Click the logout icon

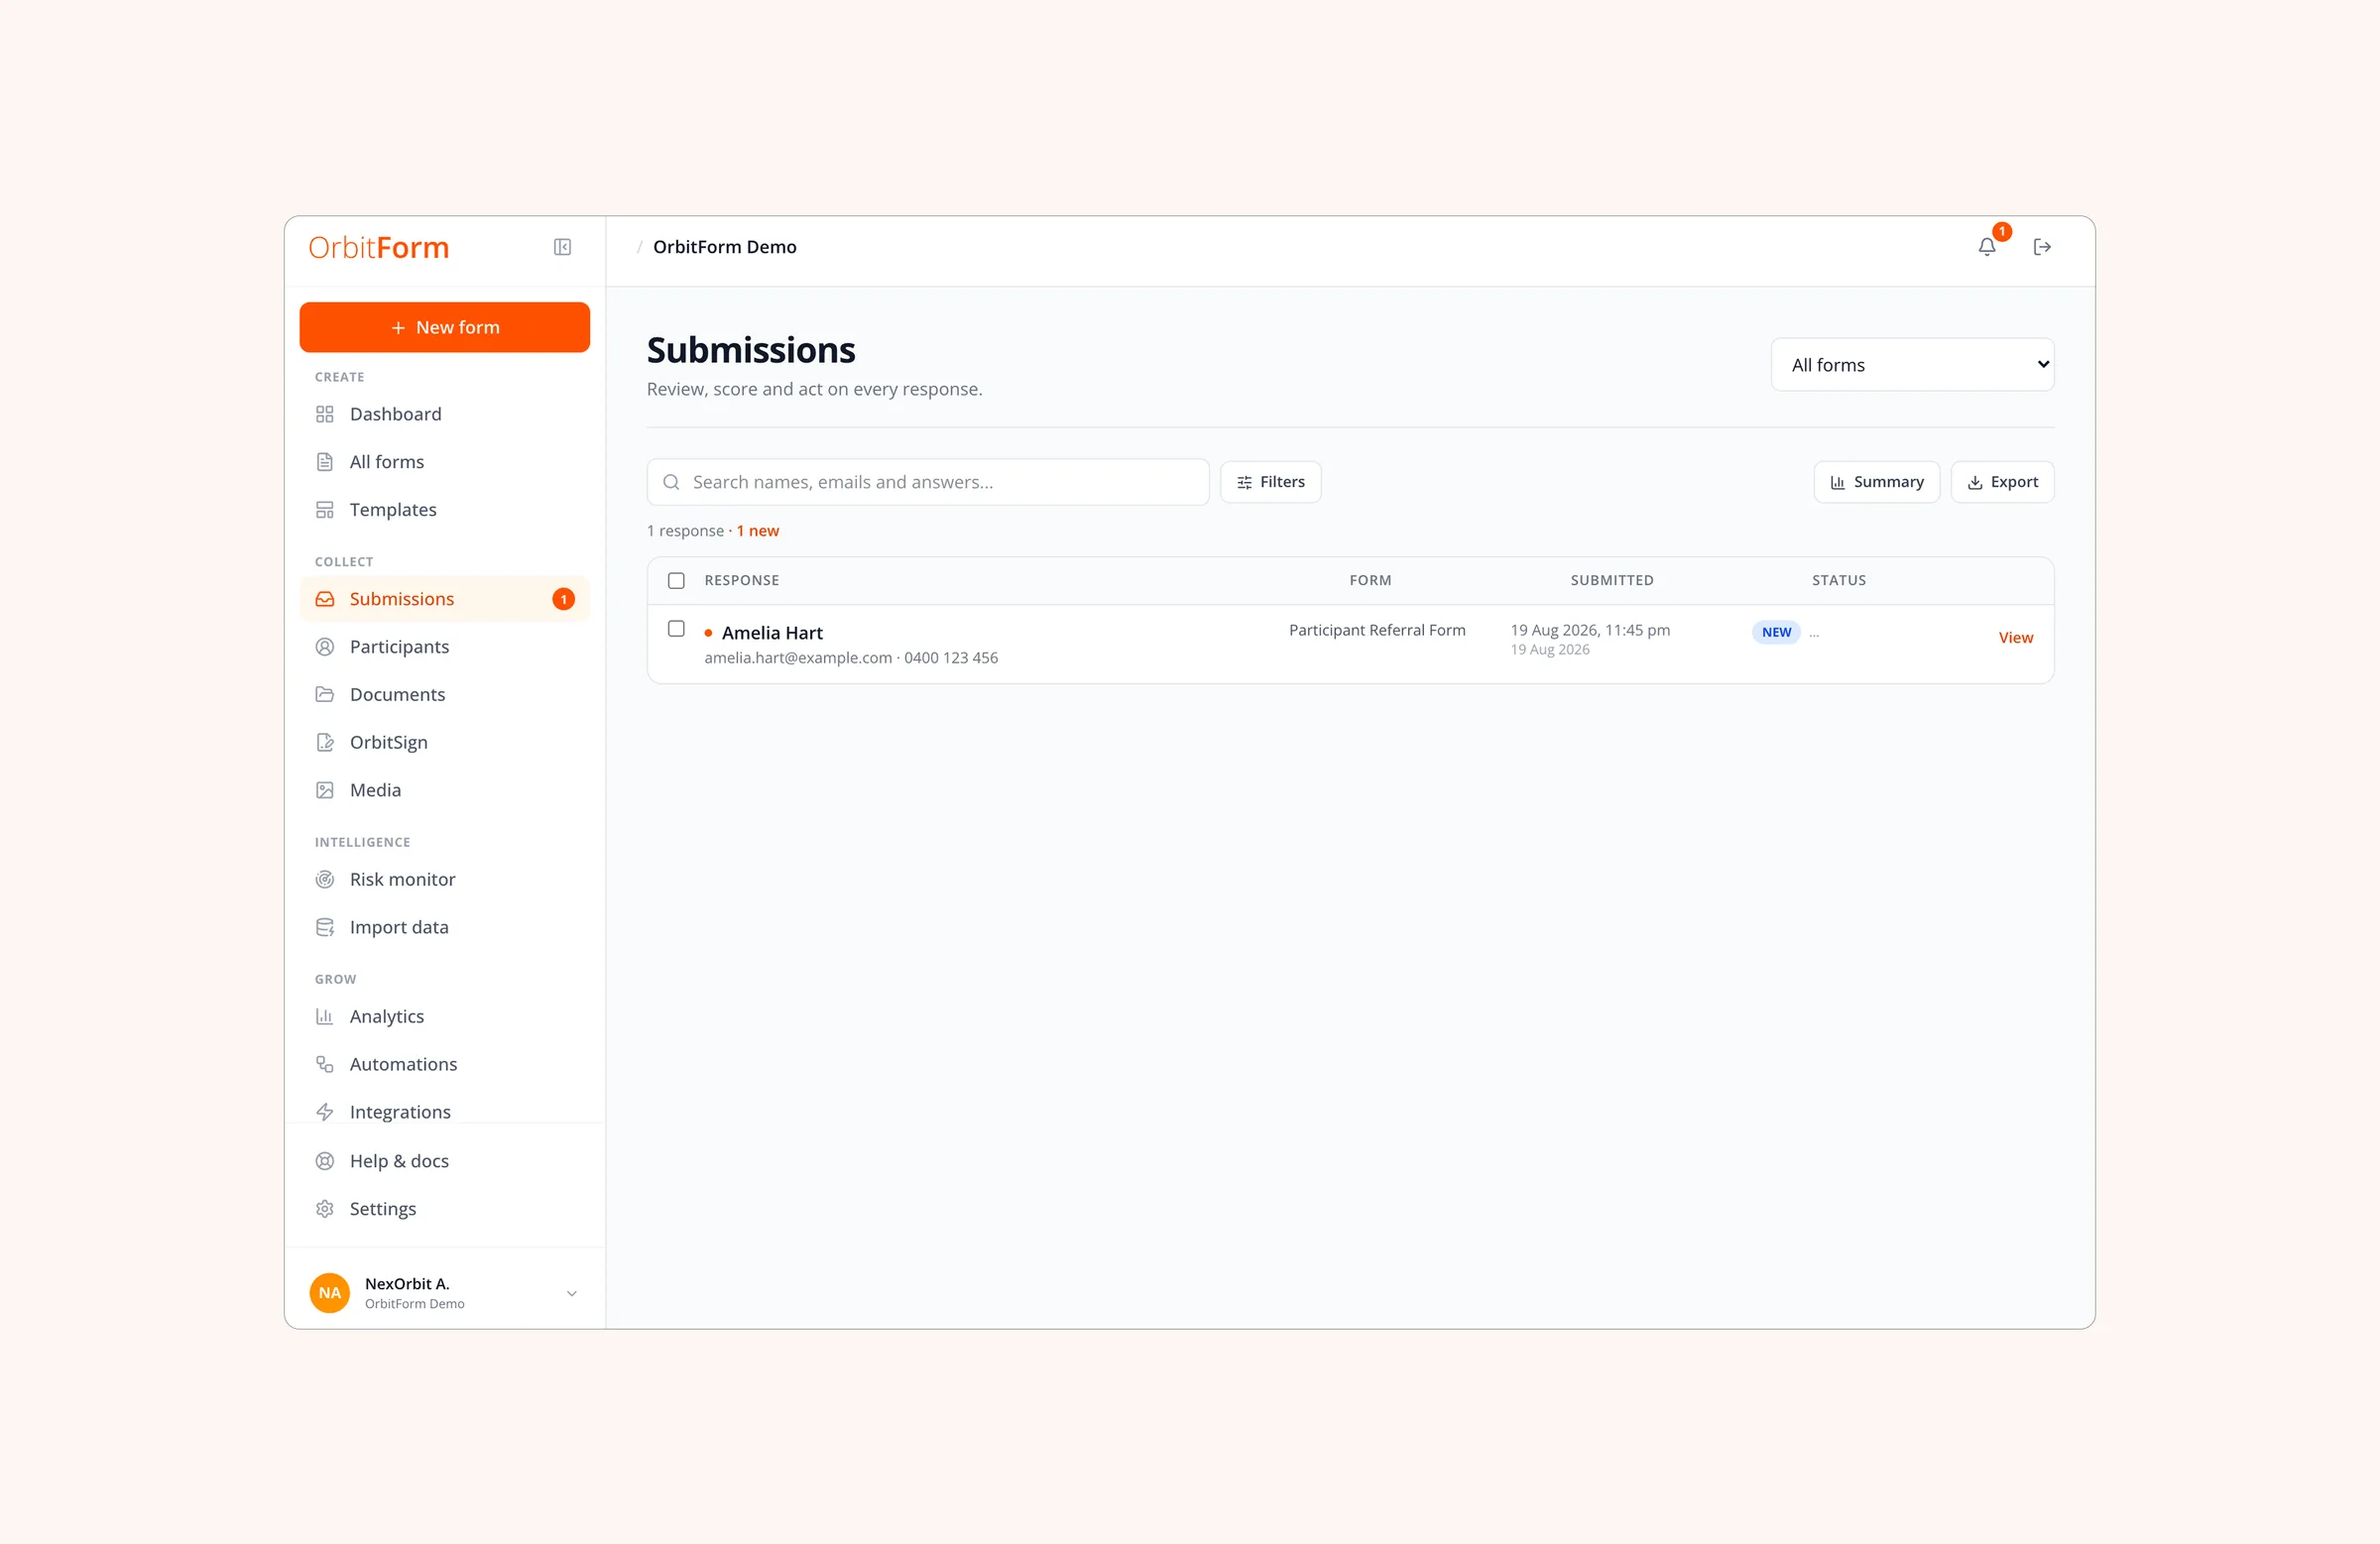tap(2042, 247)
